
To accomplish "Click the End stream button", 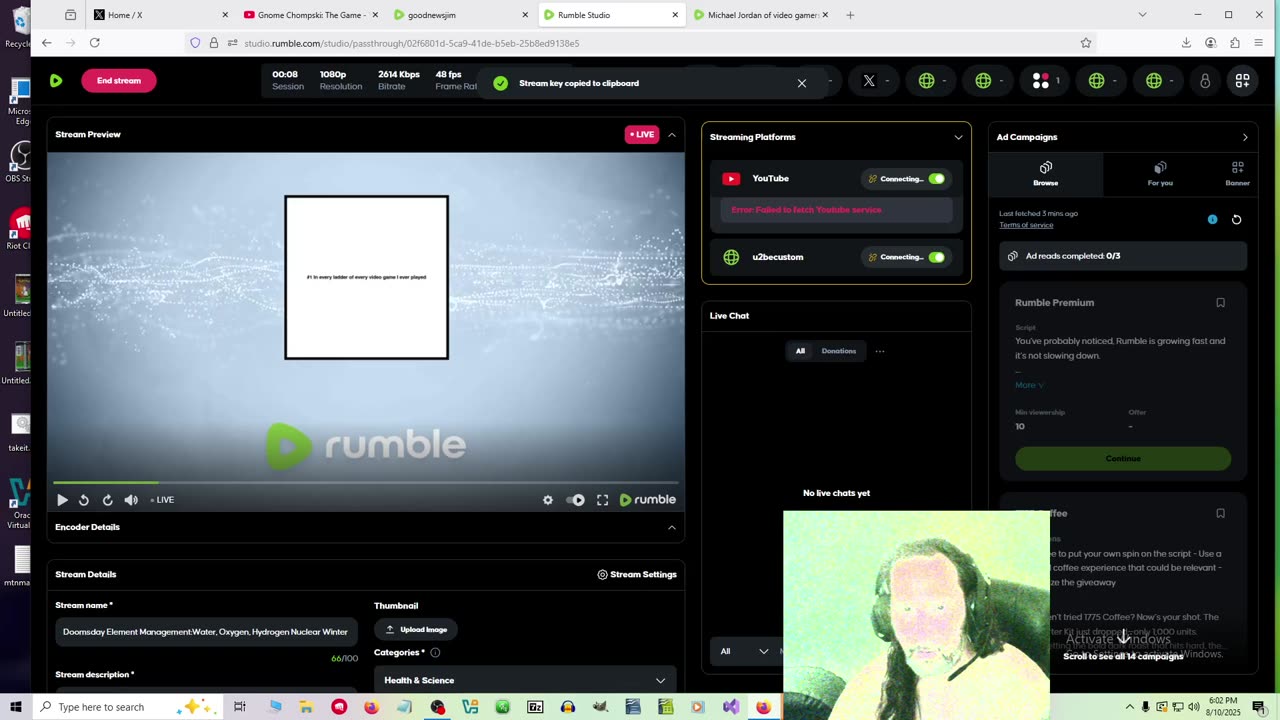I will click(x=119, y=81).
